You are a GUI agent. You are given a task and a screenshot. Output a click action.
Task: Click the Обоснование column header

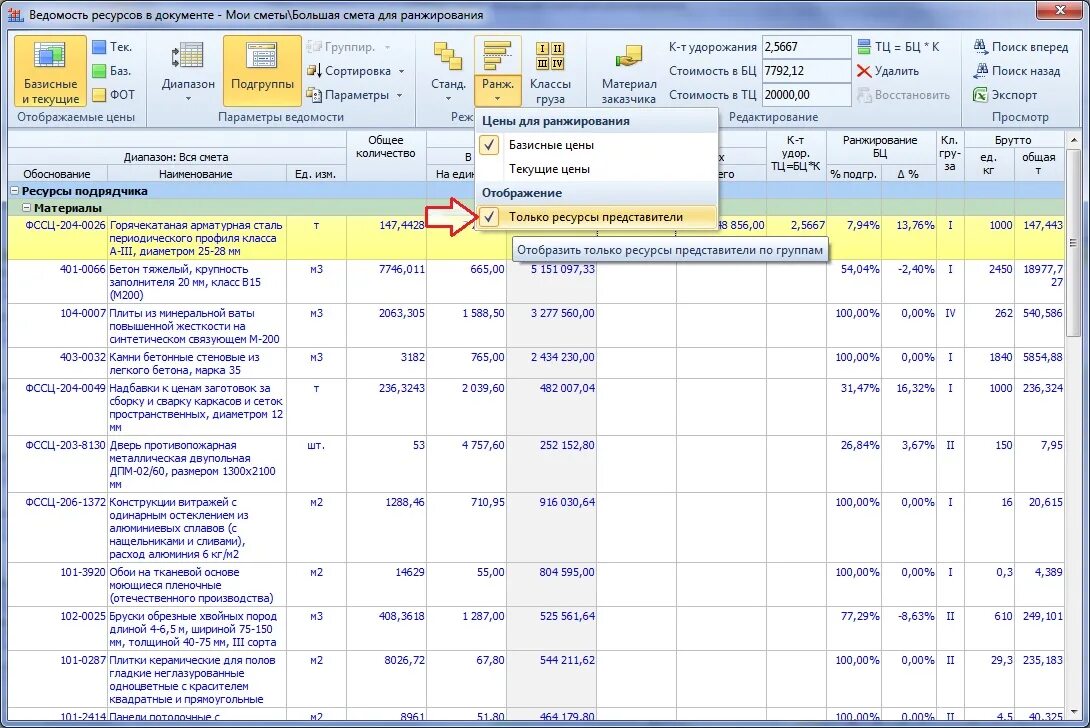click(x=56, y=174)
